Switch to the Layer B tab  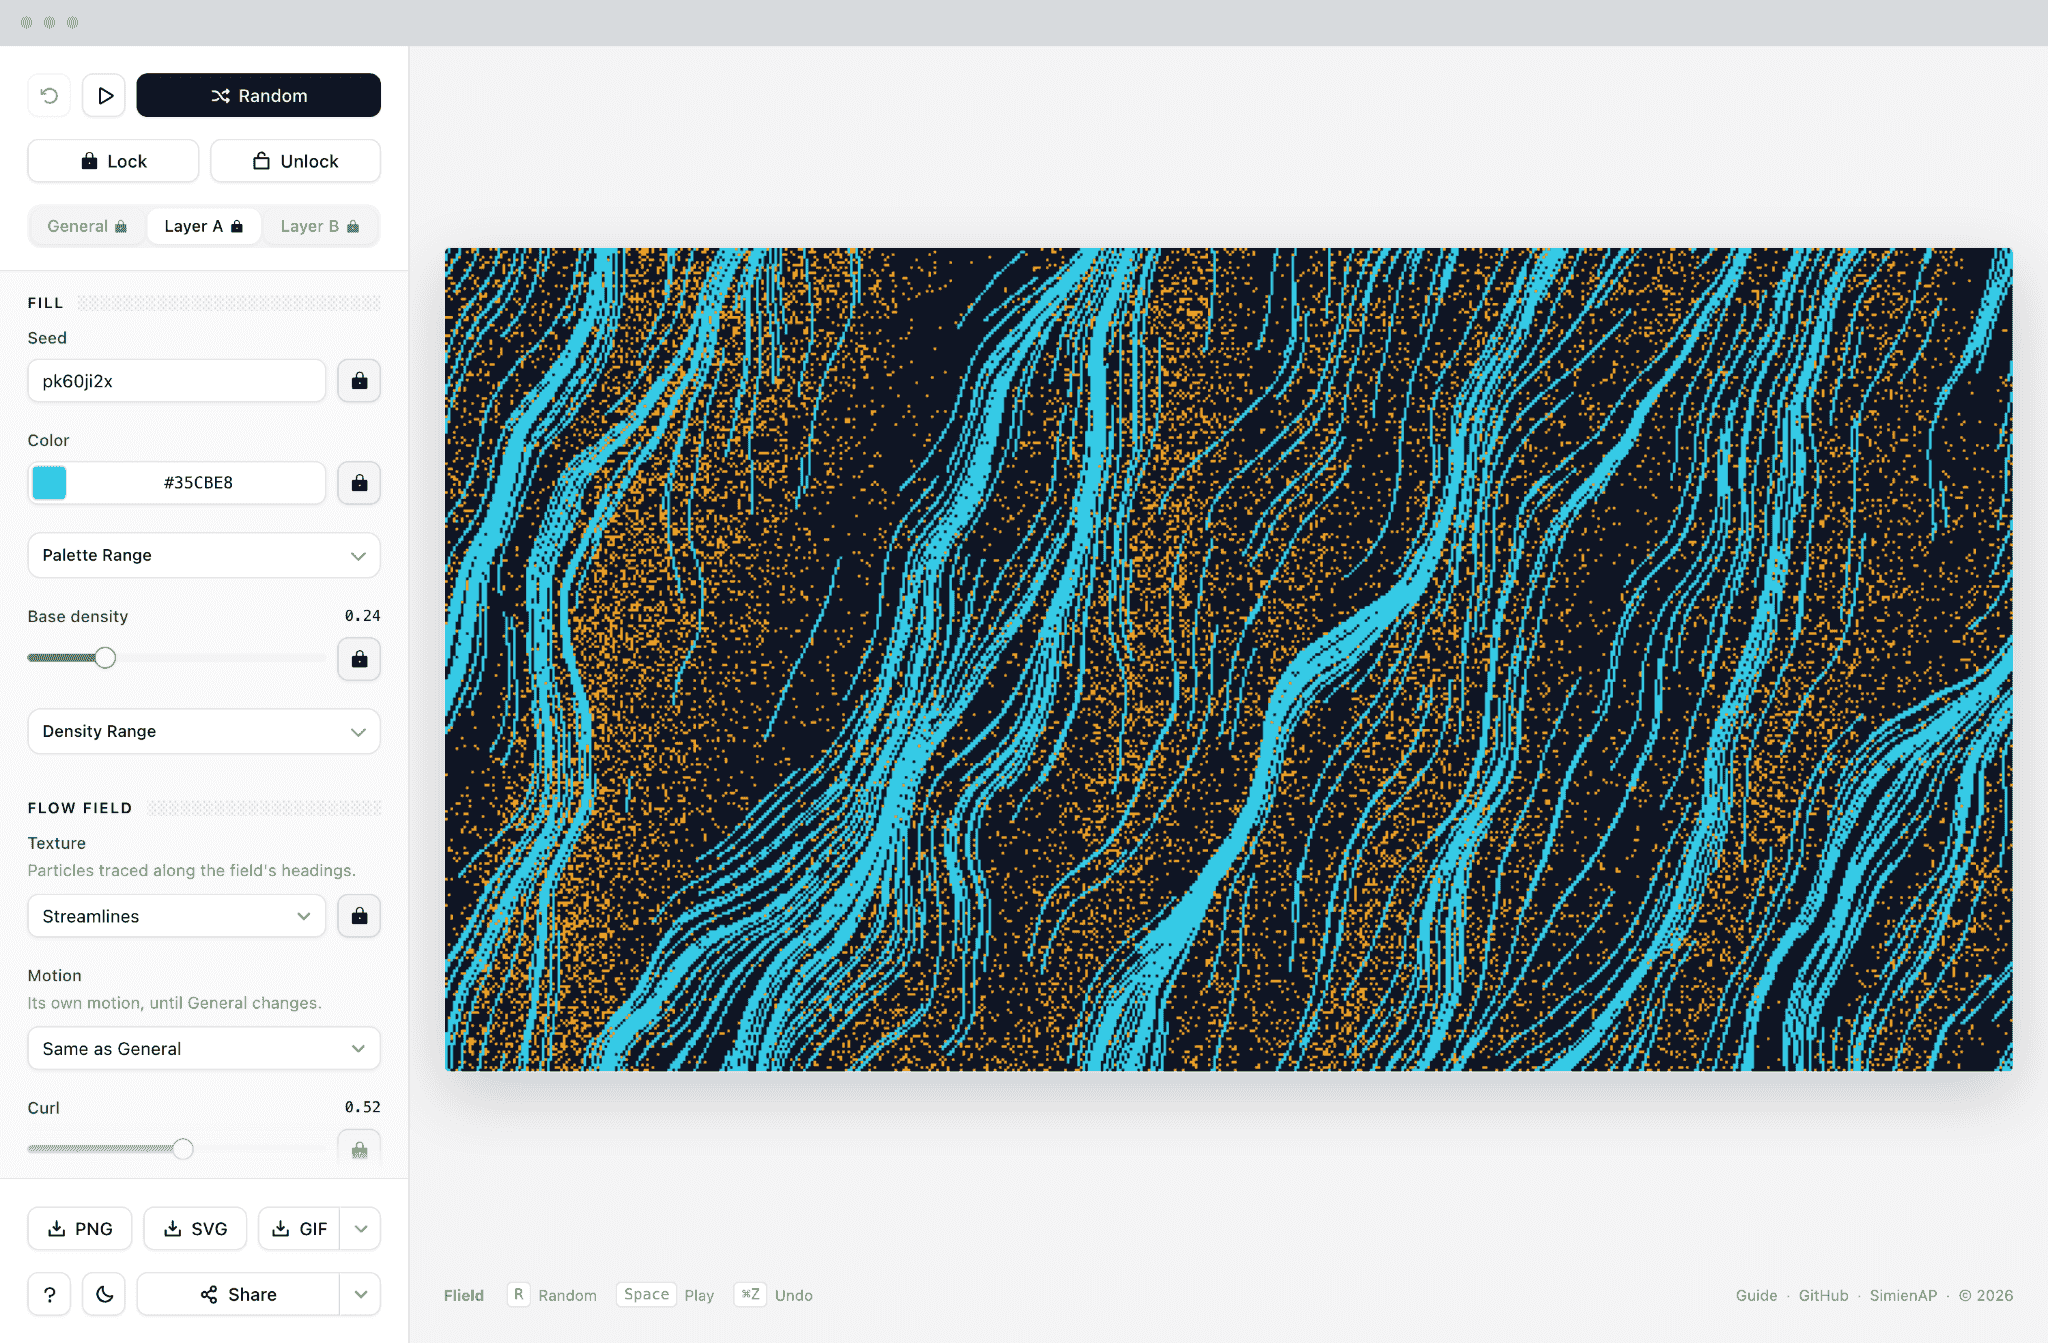pyautogui.click(x=319, y=226)
